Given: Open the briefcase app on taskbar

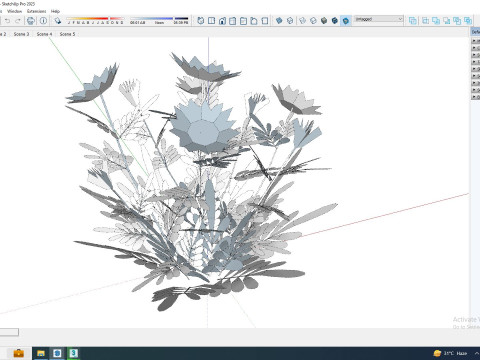Looking at the screenshot, I should pos(19,353).
